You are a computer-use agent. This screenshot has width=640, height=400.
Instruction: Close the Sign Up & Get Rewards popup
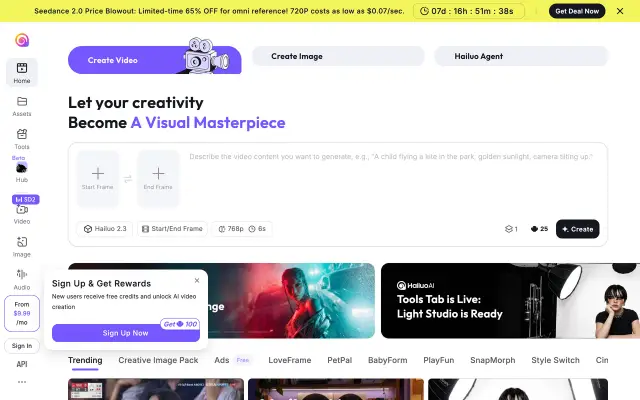pos(197,280)
